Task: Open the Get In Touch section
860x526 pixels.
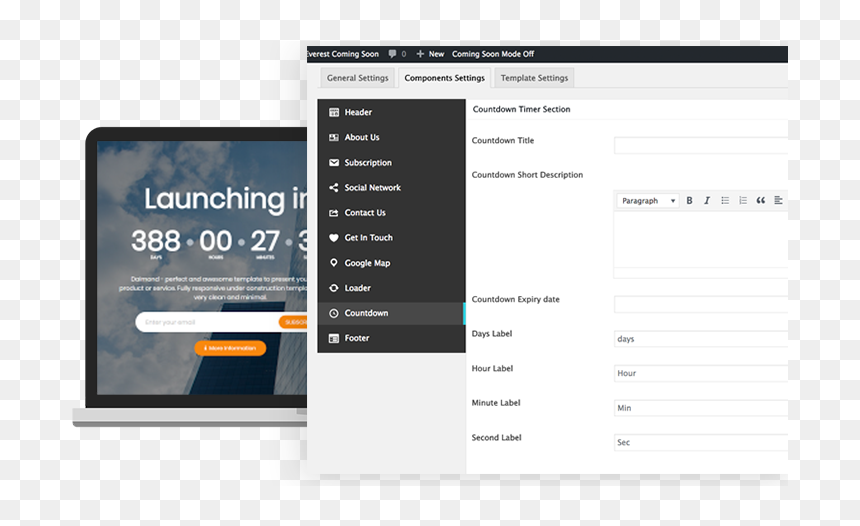Action: (391, 237)
